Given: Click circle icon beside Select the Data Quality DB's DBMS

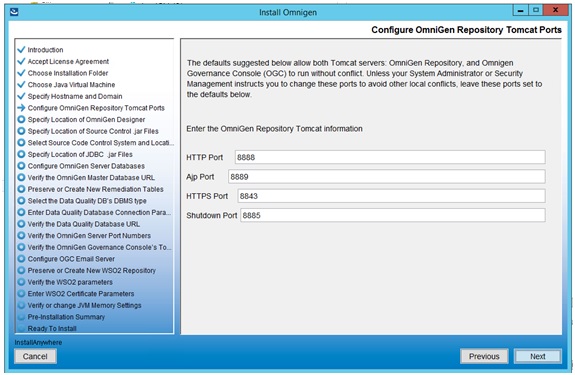Looking at the screenshot, I should [x=21, y=201].
